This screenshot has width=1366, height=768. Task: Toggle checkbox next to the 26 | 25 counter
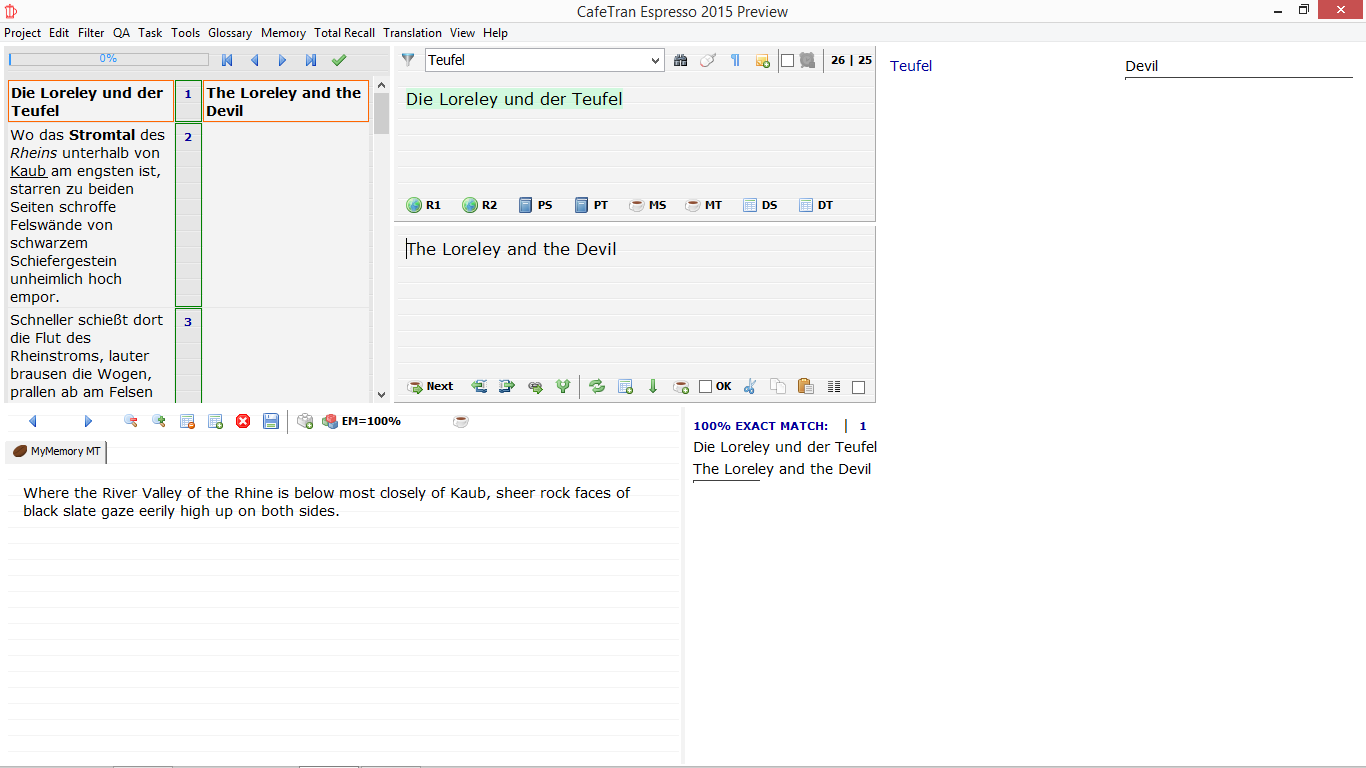click(787, 60)
